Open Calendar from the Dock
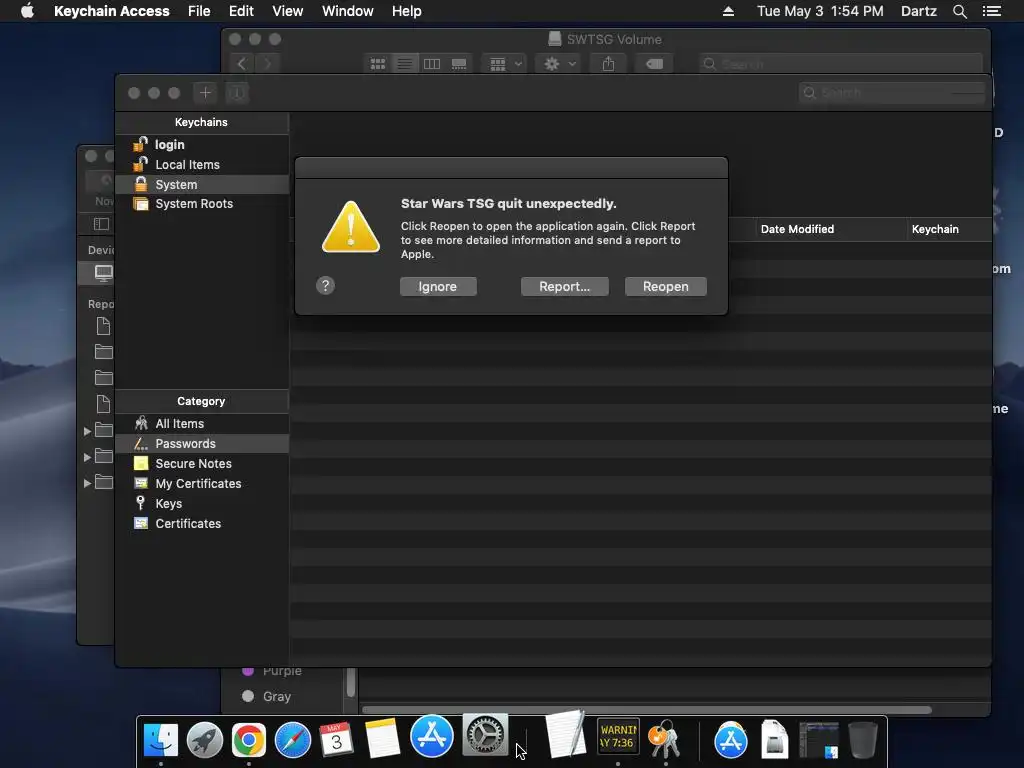The height and width of the screenshot is (768, 1024). point(336,740)
